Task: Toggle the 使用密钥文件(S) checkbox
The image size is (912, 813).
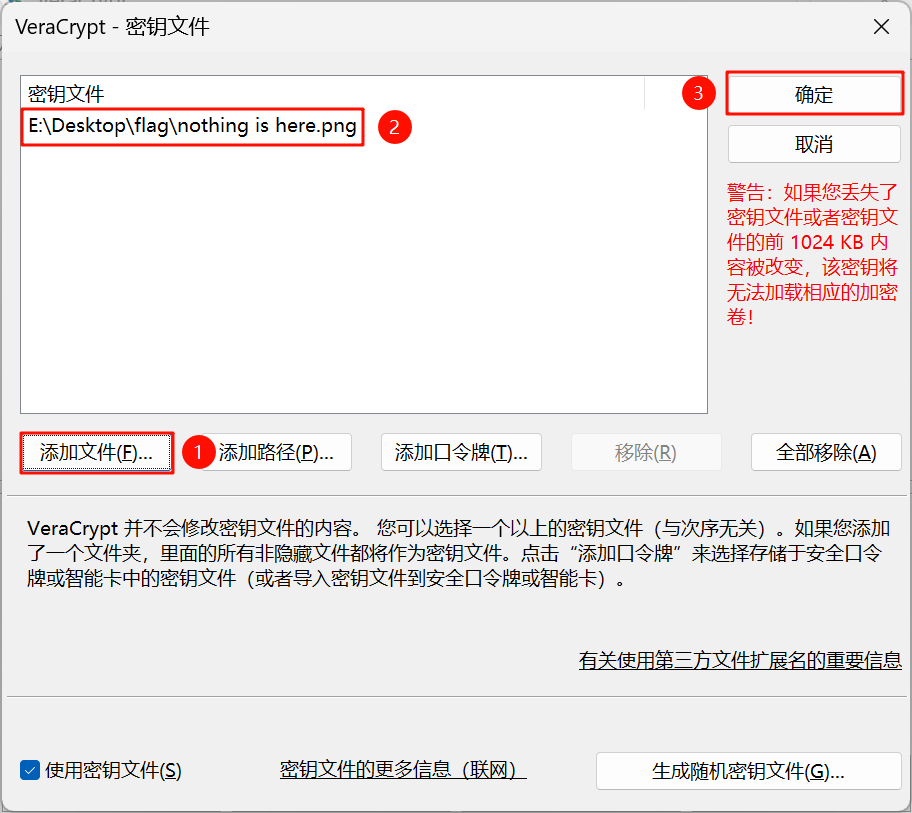Action: click(x=30, y=770)
